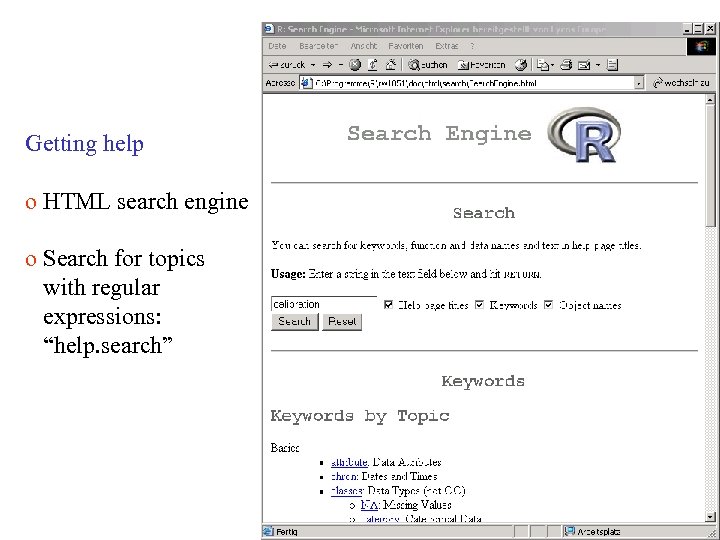Click the scrollbar down arrow
Viewport: 720px width, 540px height.
pos(710,517)
